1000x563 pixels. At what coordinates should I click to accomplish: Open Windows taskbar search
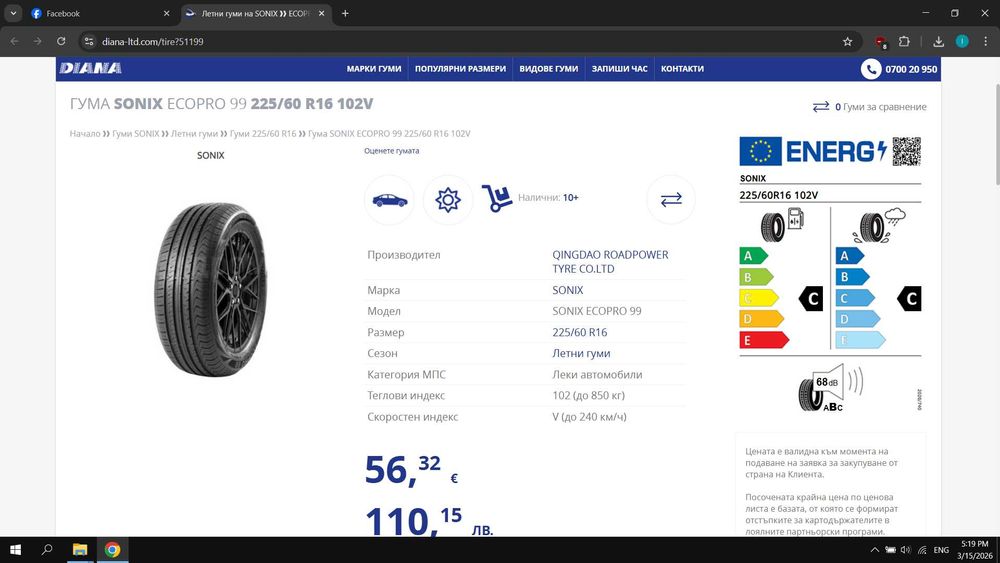click(47, 550)
